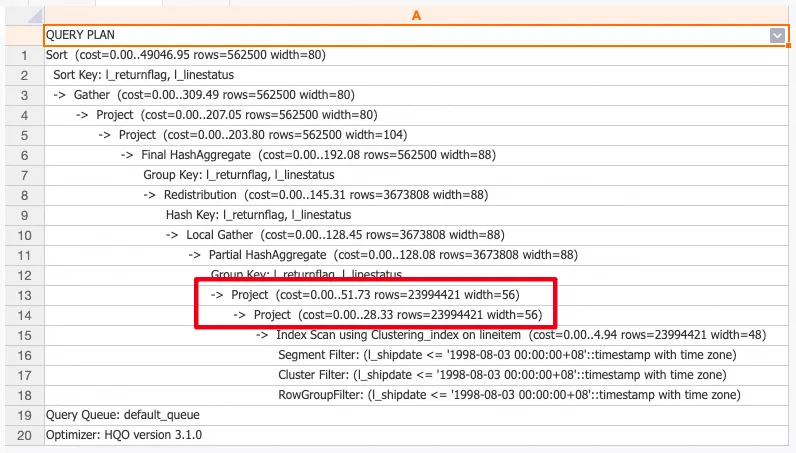Select the Project cost=0.00..51.73 cell
Viewport: 796px width, 453px height.
coord(416,295)
